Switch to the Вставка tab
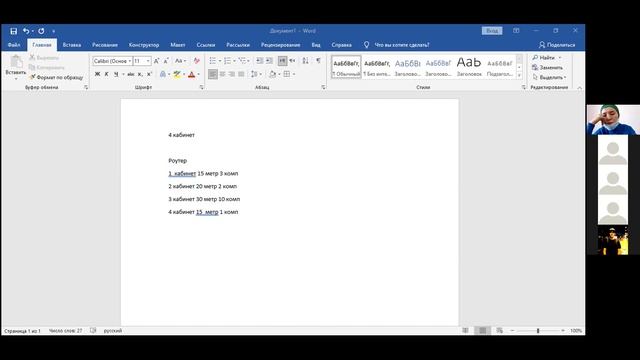Screen dimensions: 640x360 72,45
